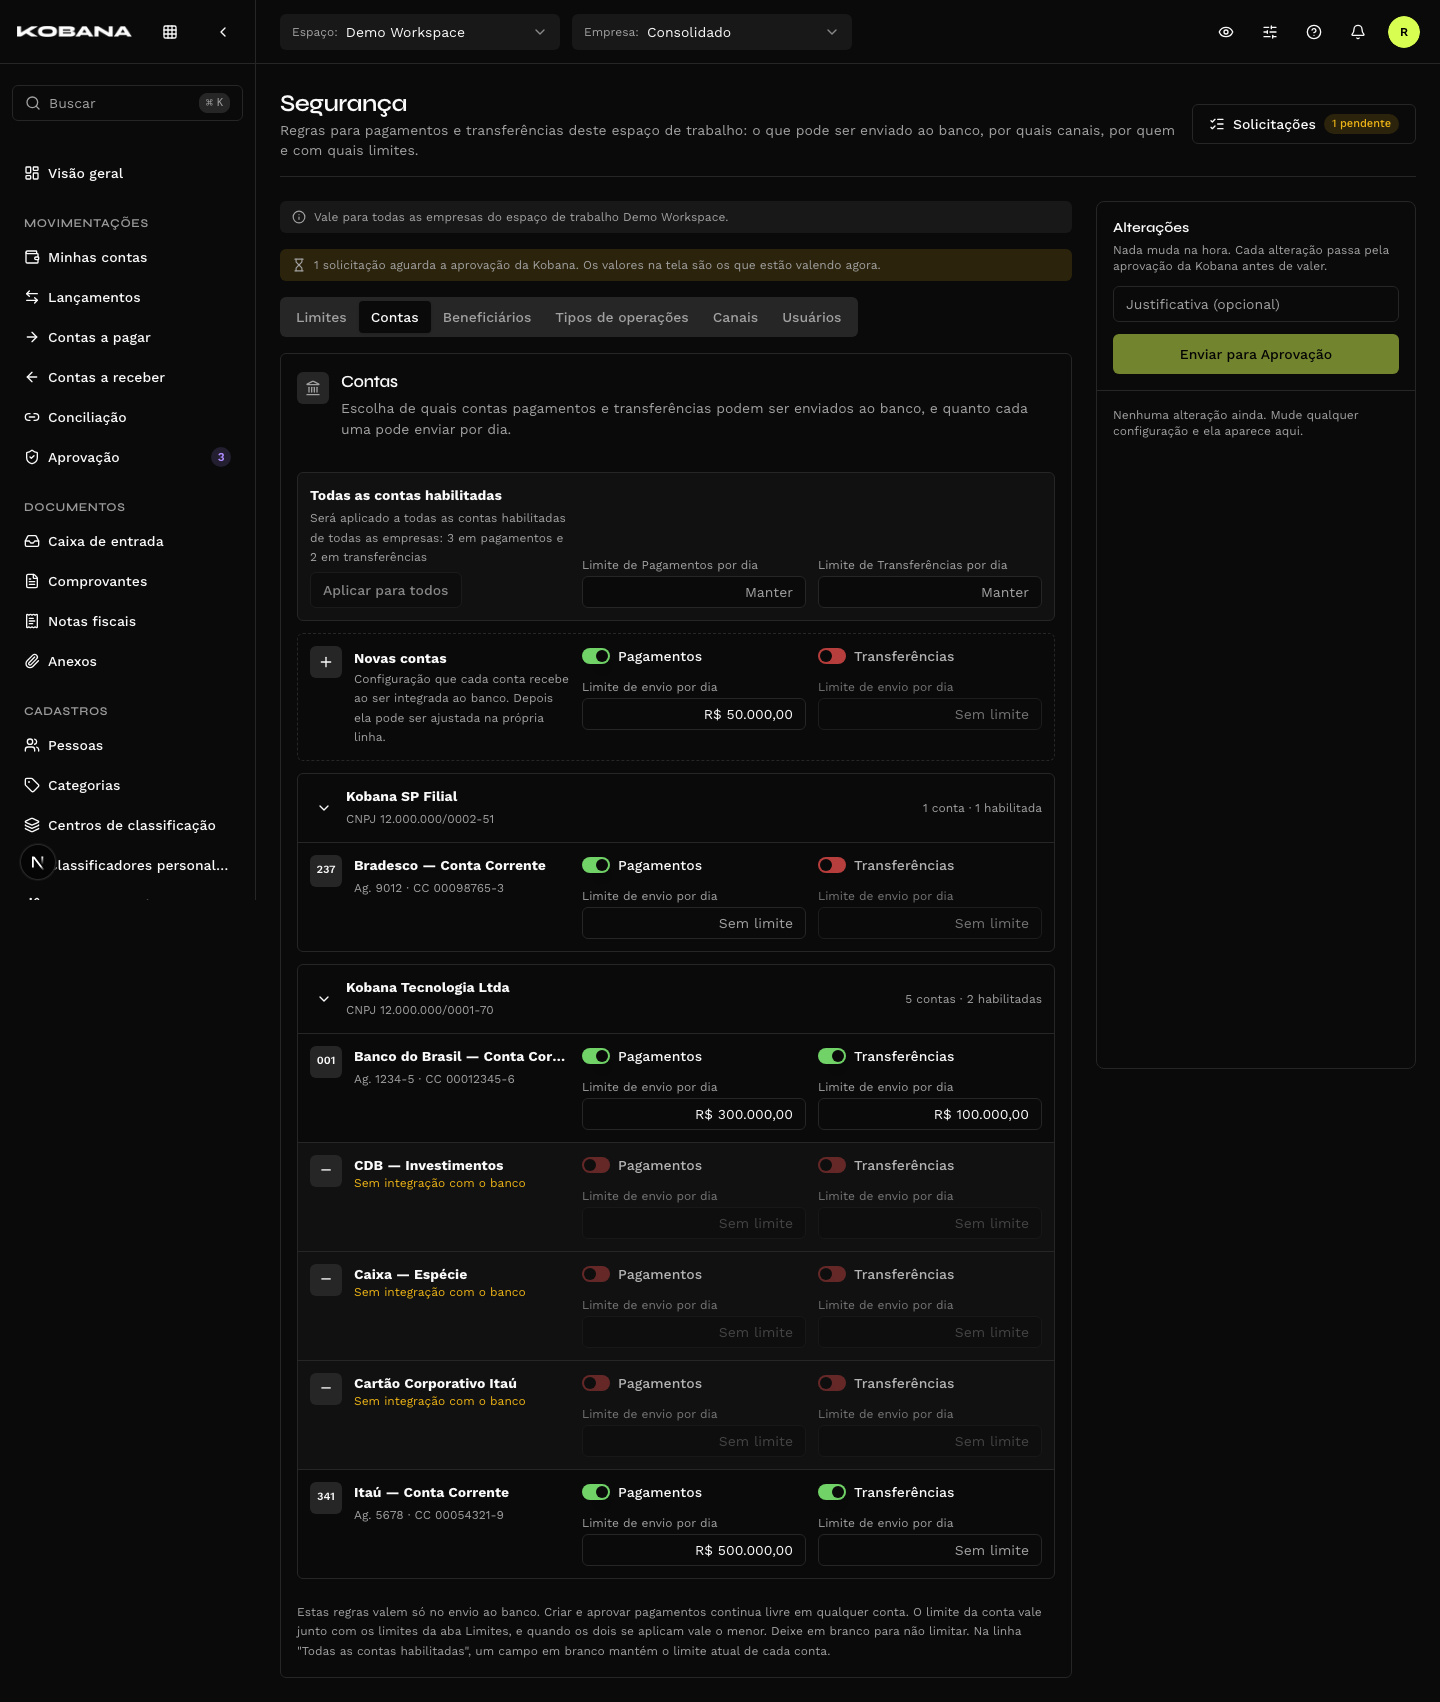Click the eye visibility icon in the top bar
The height and width of the screenshot is (1702, 1440).
(x=1226, y=32)
